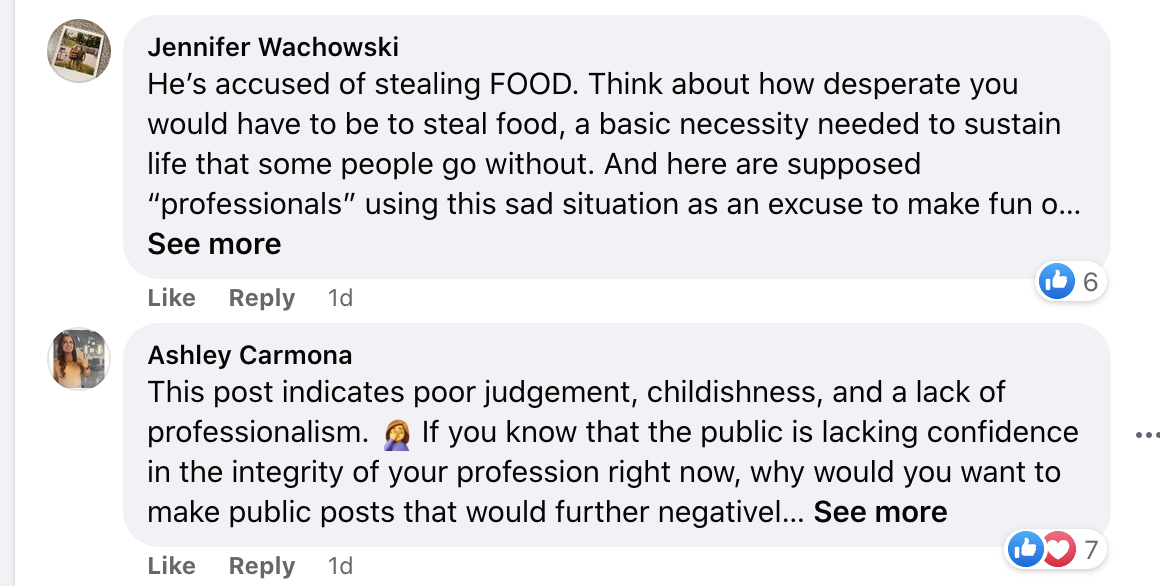This screenshot has width=1160, height=586.
Task: Open the three-dot options menu beside Ashley's comment
Action: click(1146, 435)
